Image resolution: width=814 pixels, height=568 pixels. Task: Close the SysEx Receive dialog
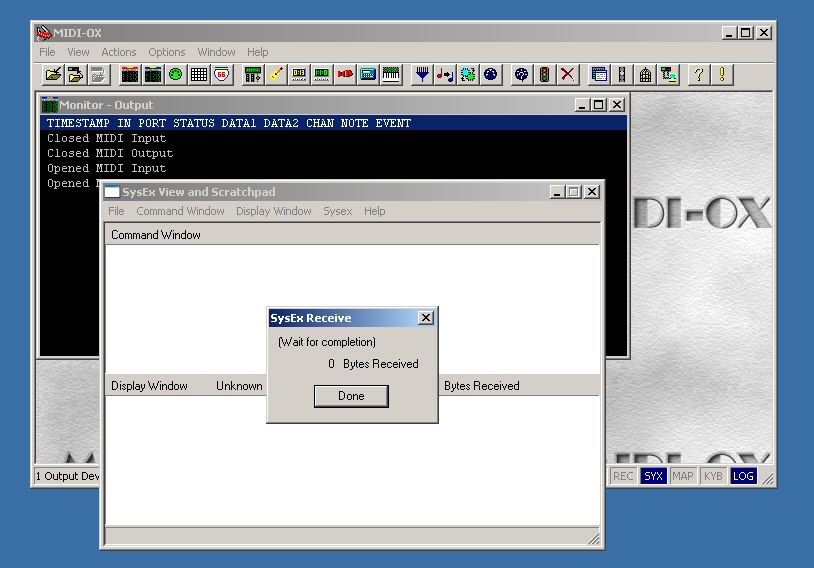pyautogui.click(x=426, y=318)
